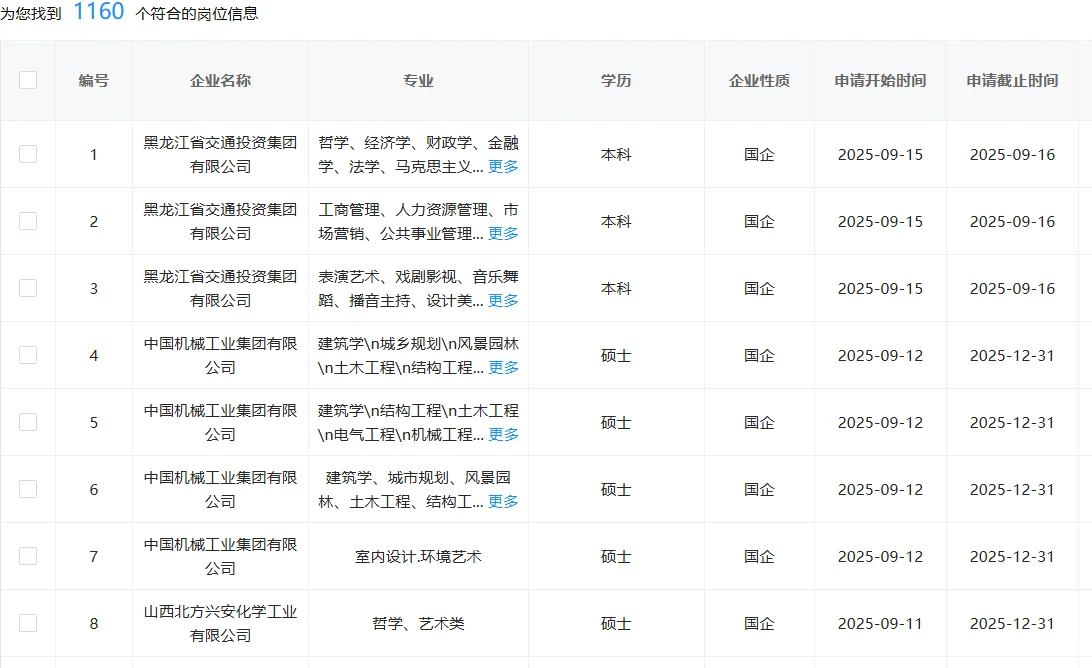Screen dimensions: 1092x668
Task: Click the 申请截止时间 column header
Action: pos(1012,80)
